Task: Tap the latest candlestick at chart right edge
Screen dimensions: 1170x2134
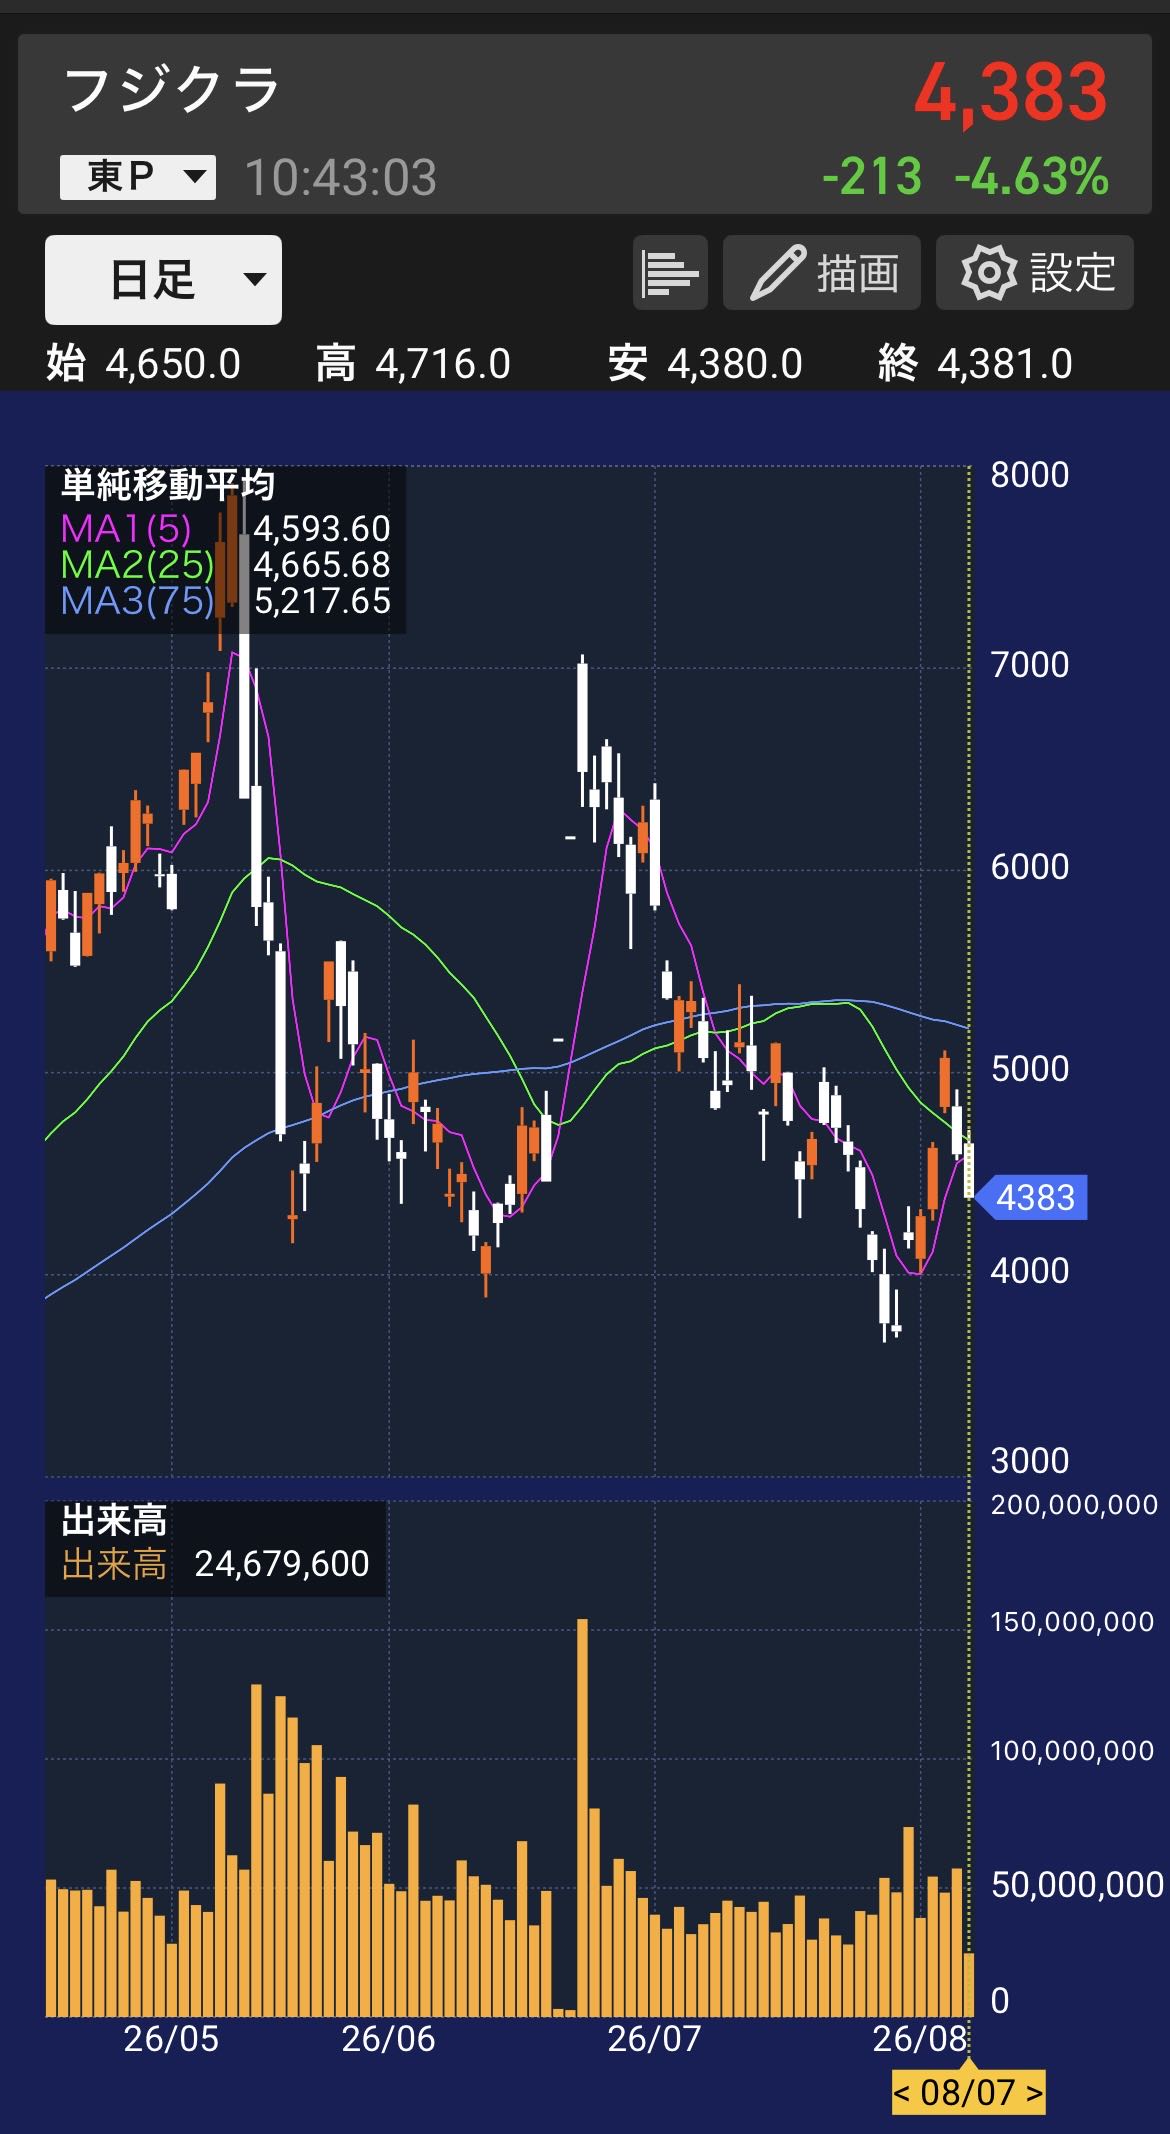Action: (x=968, y=1170)
